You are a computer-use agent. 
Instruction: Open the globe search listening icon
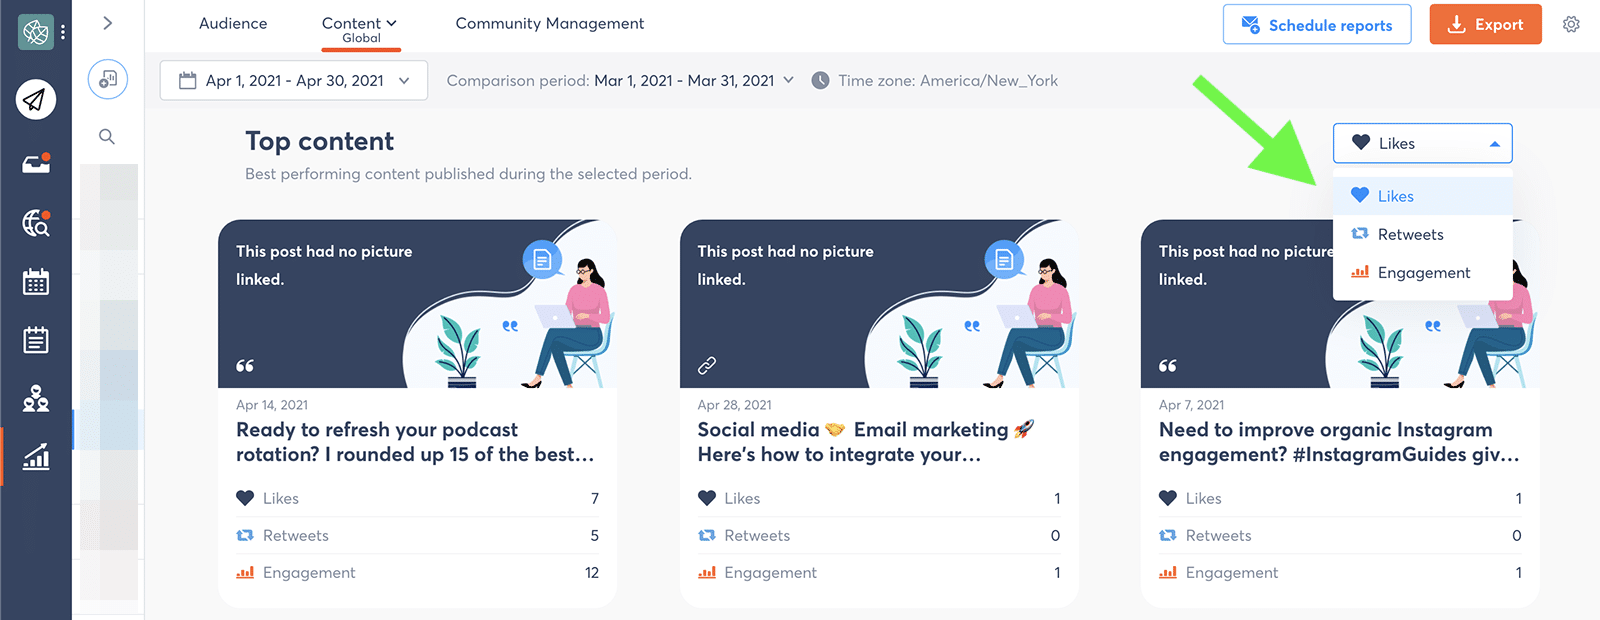tap(36, 223)
